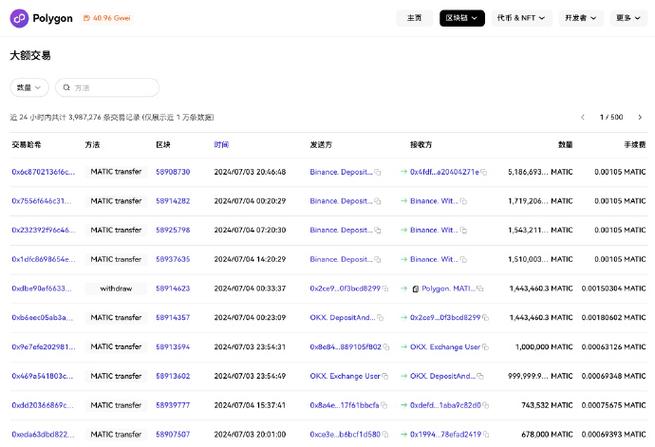655x447 pixels.
Task: Click fee 0.00075675 MATIC
Action: [x=614, y=405]
